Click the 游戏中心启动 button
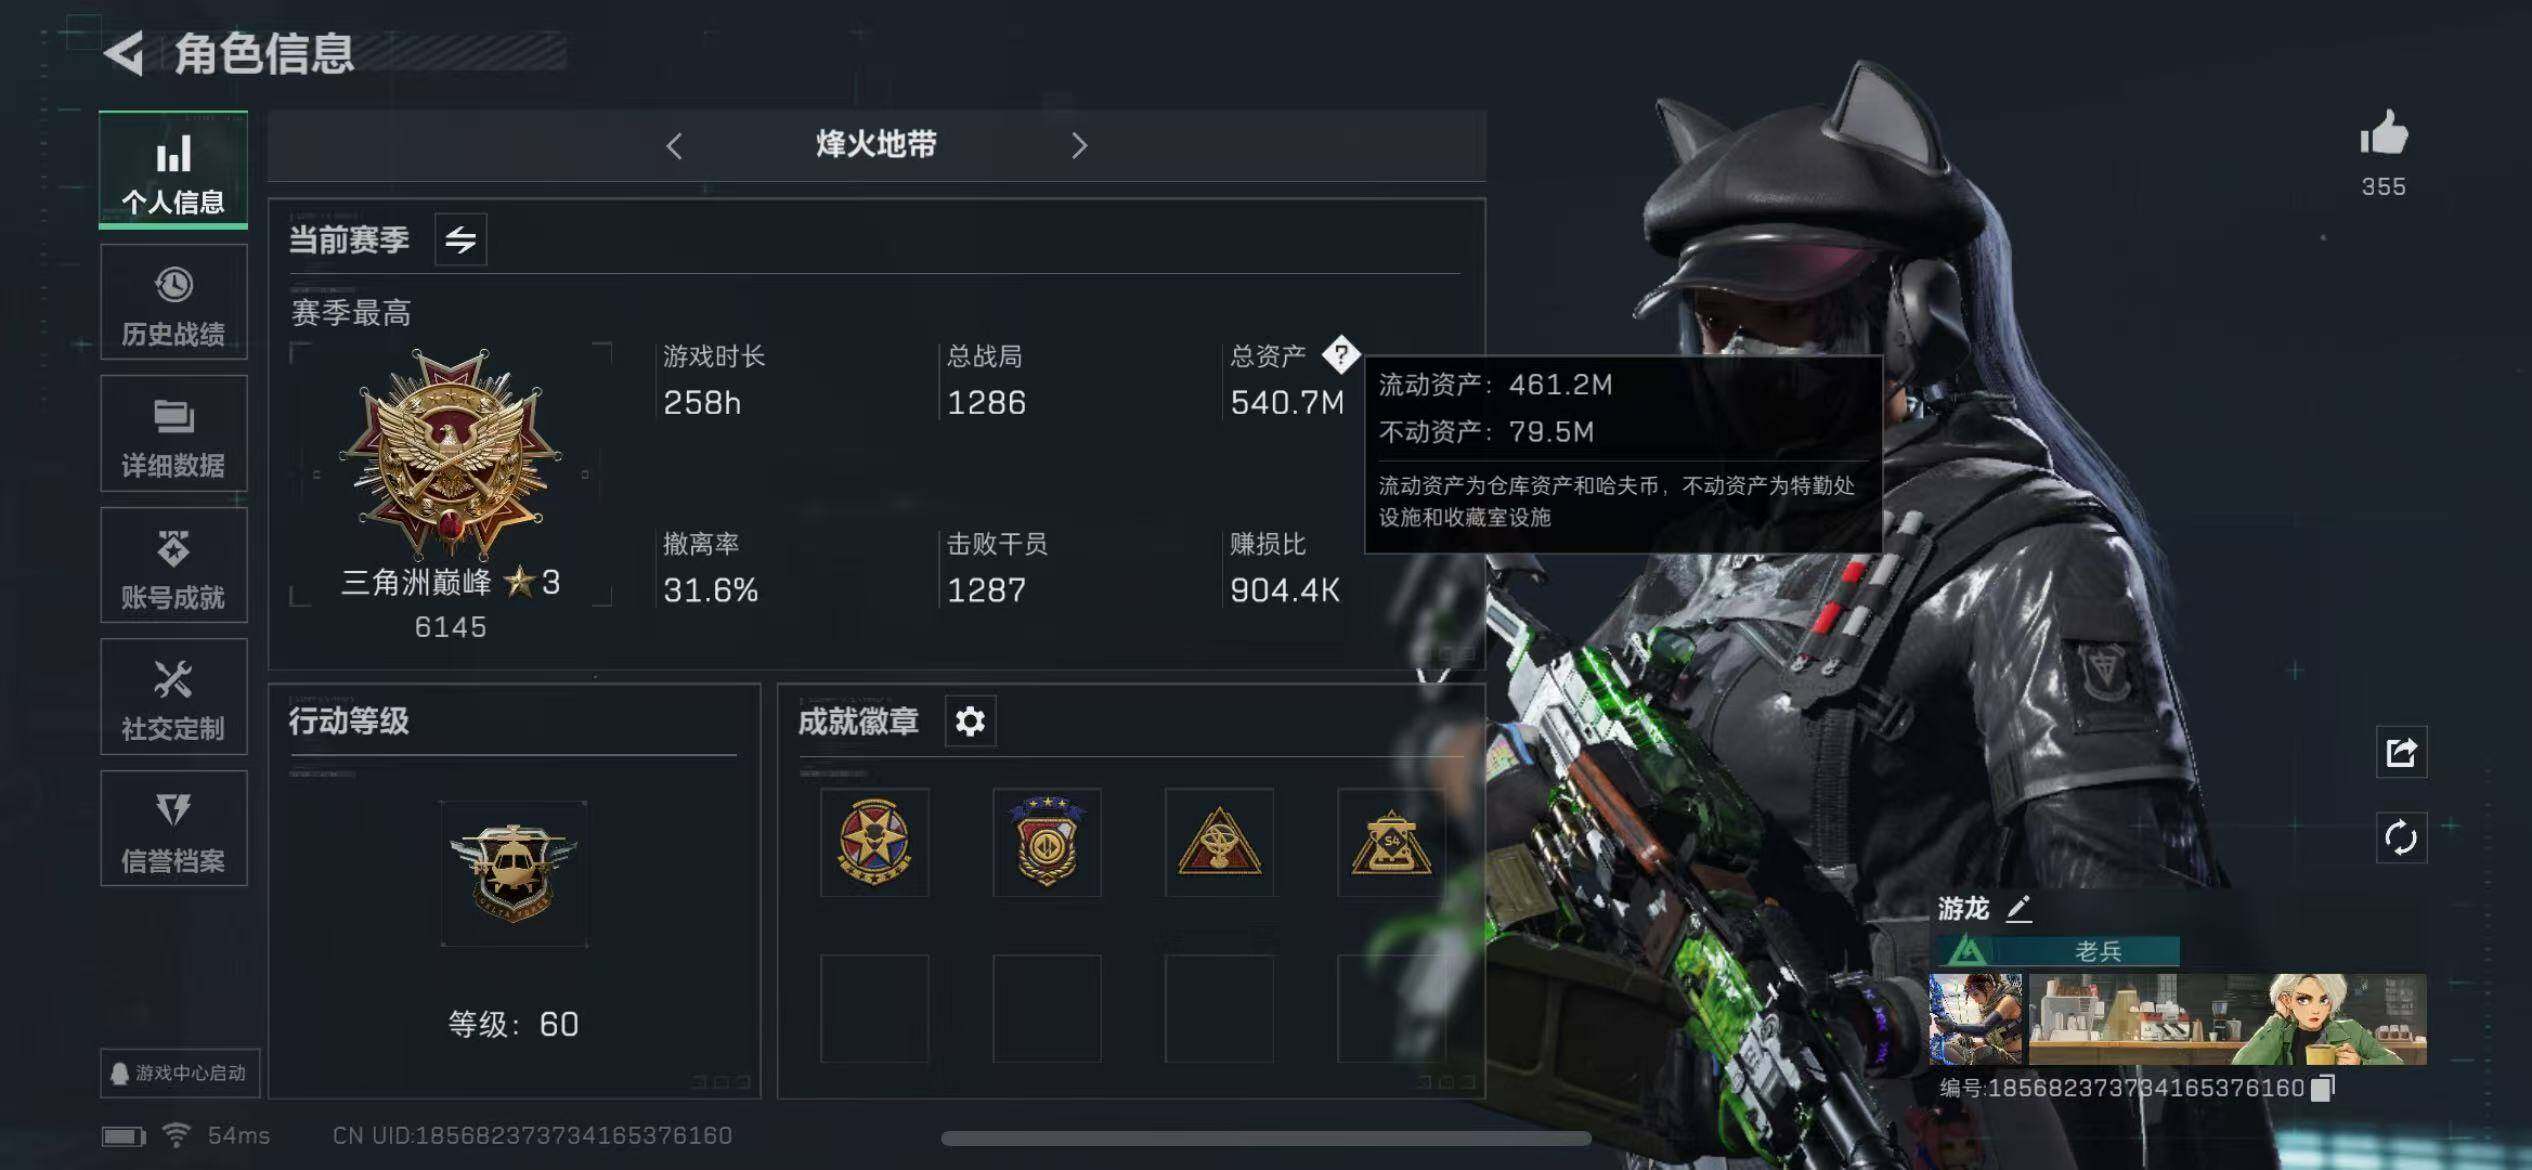 point(180,1073)
